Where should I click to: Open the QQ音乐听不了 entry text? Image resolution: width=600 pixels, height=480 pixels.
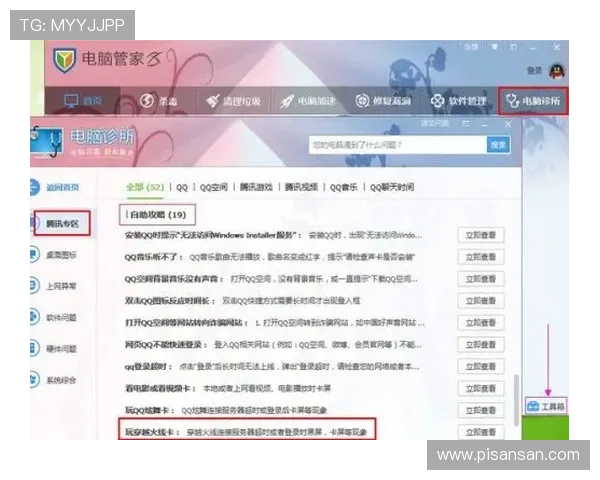pos(270,257)
